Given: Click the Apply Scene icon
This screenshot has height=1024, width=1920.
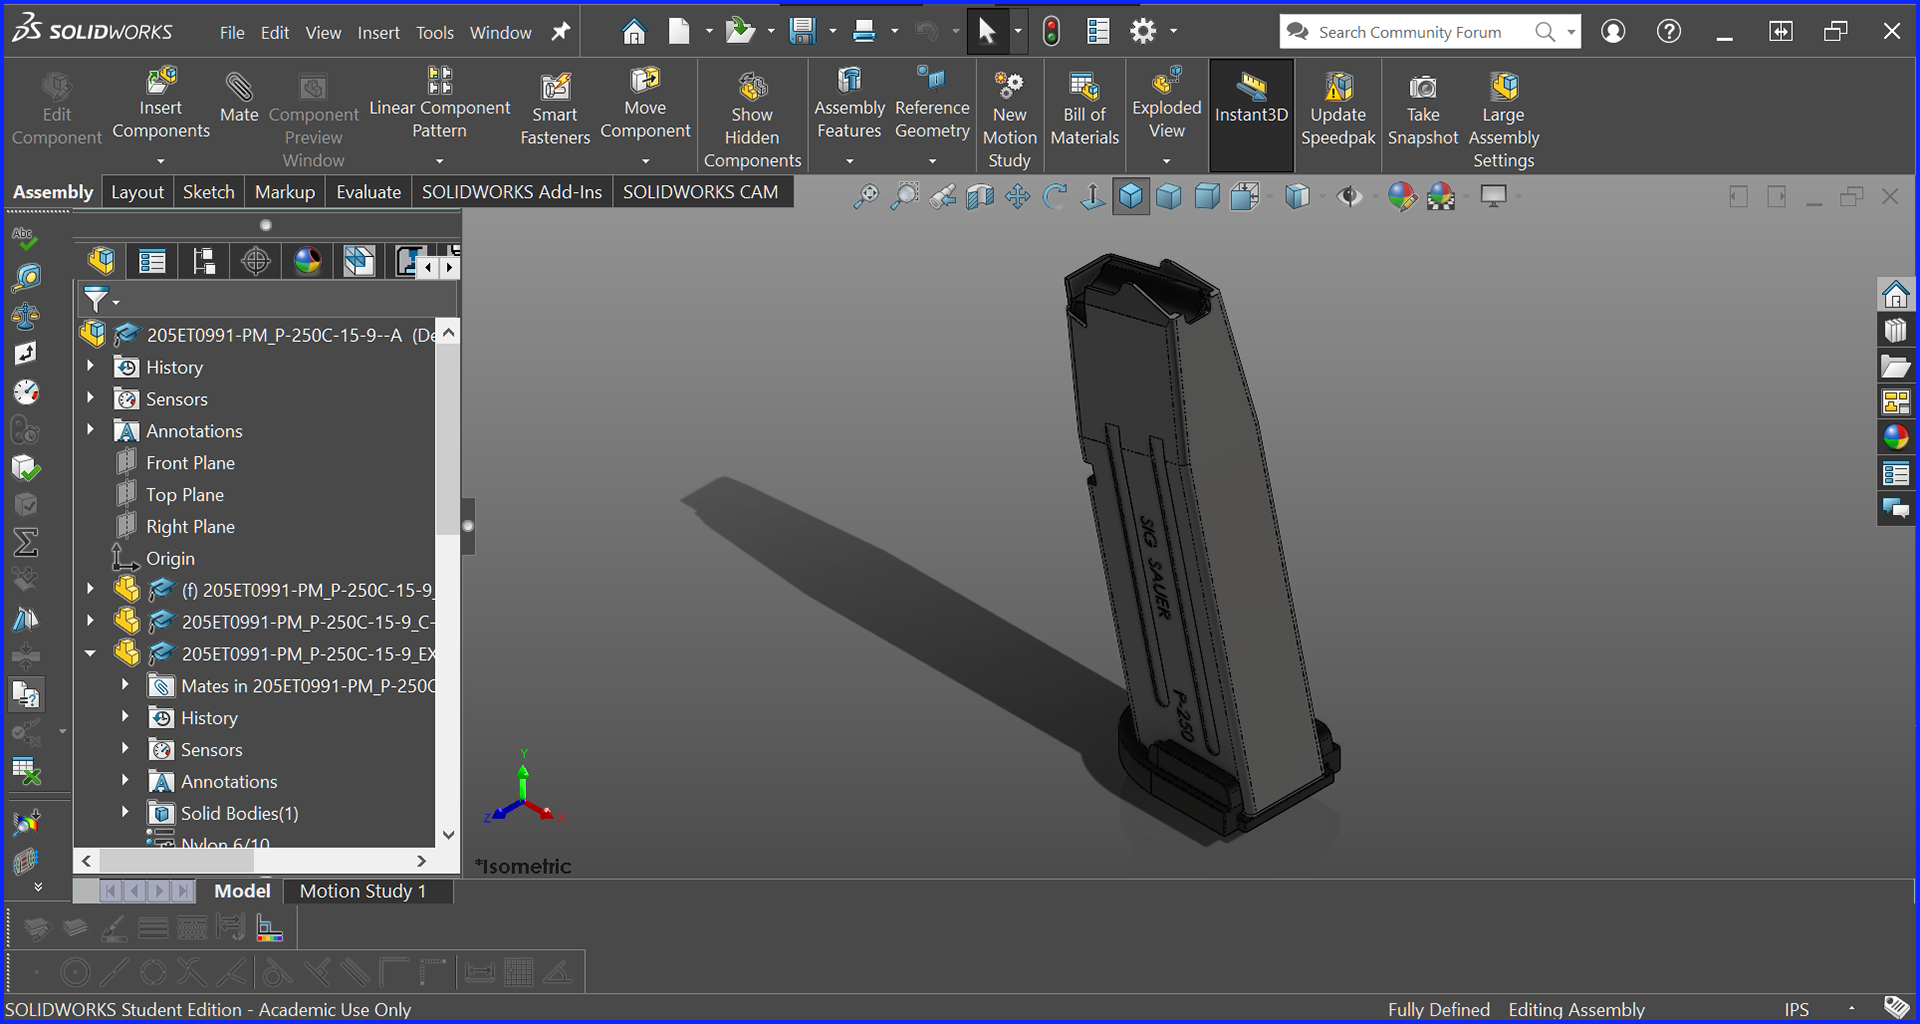Looking at the screenshot, I should (1441, 196).
